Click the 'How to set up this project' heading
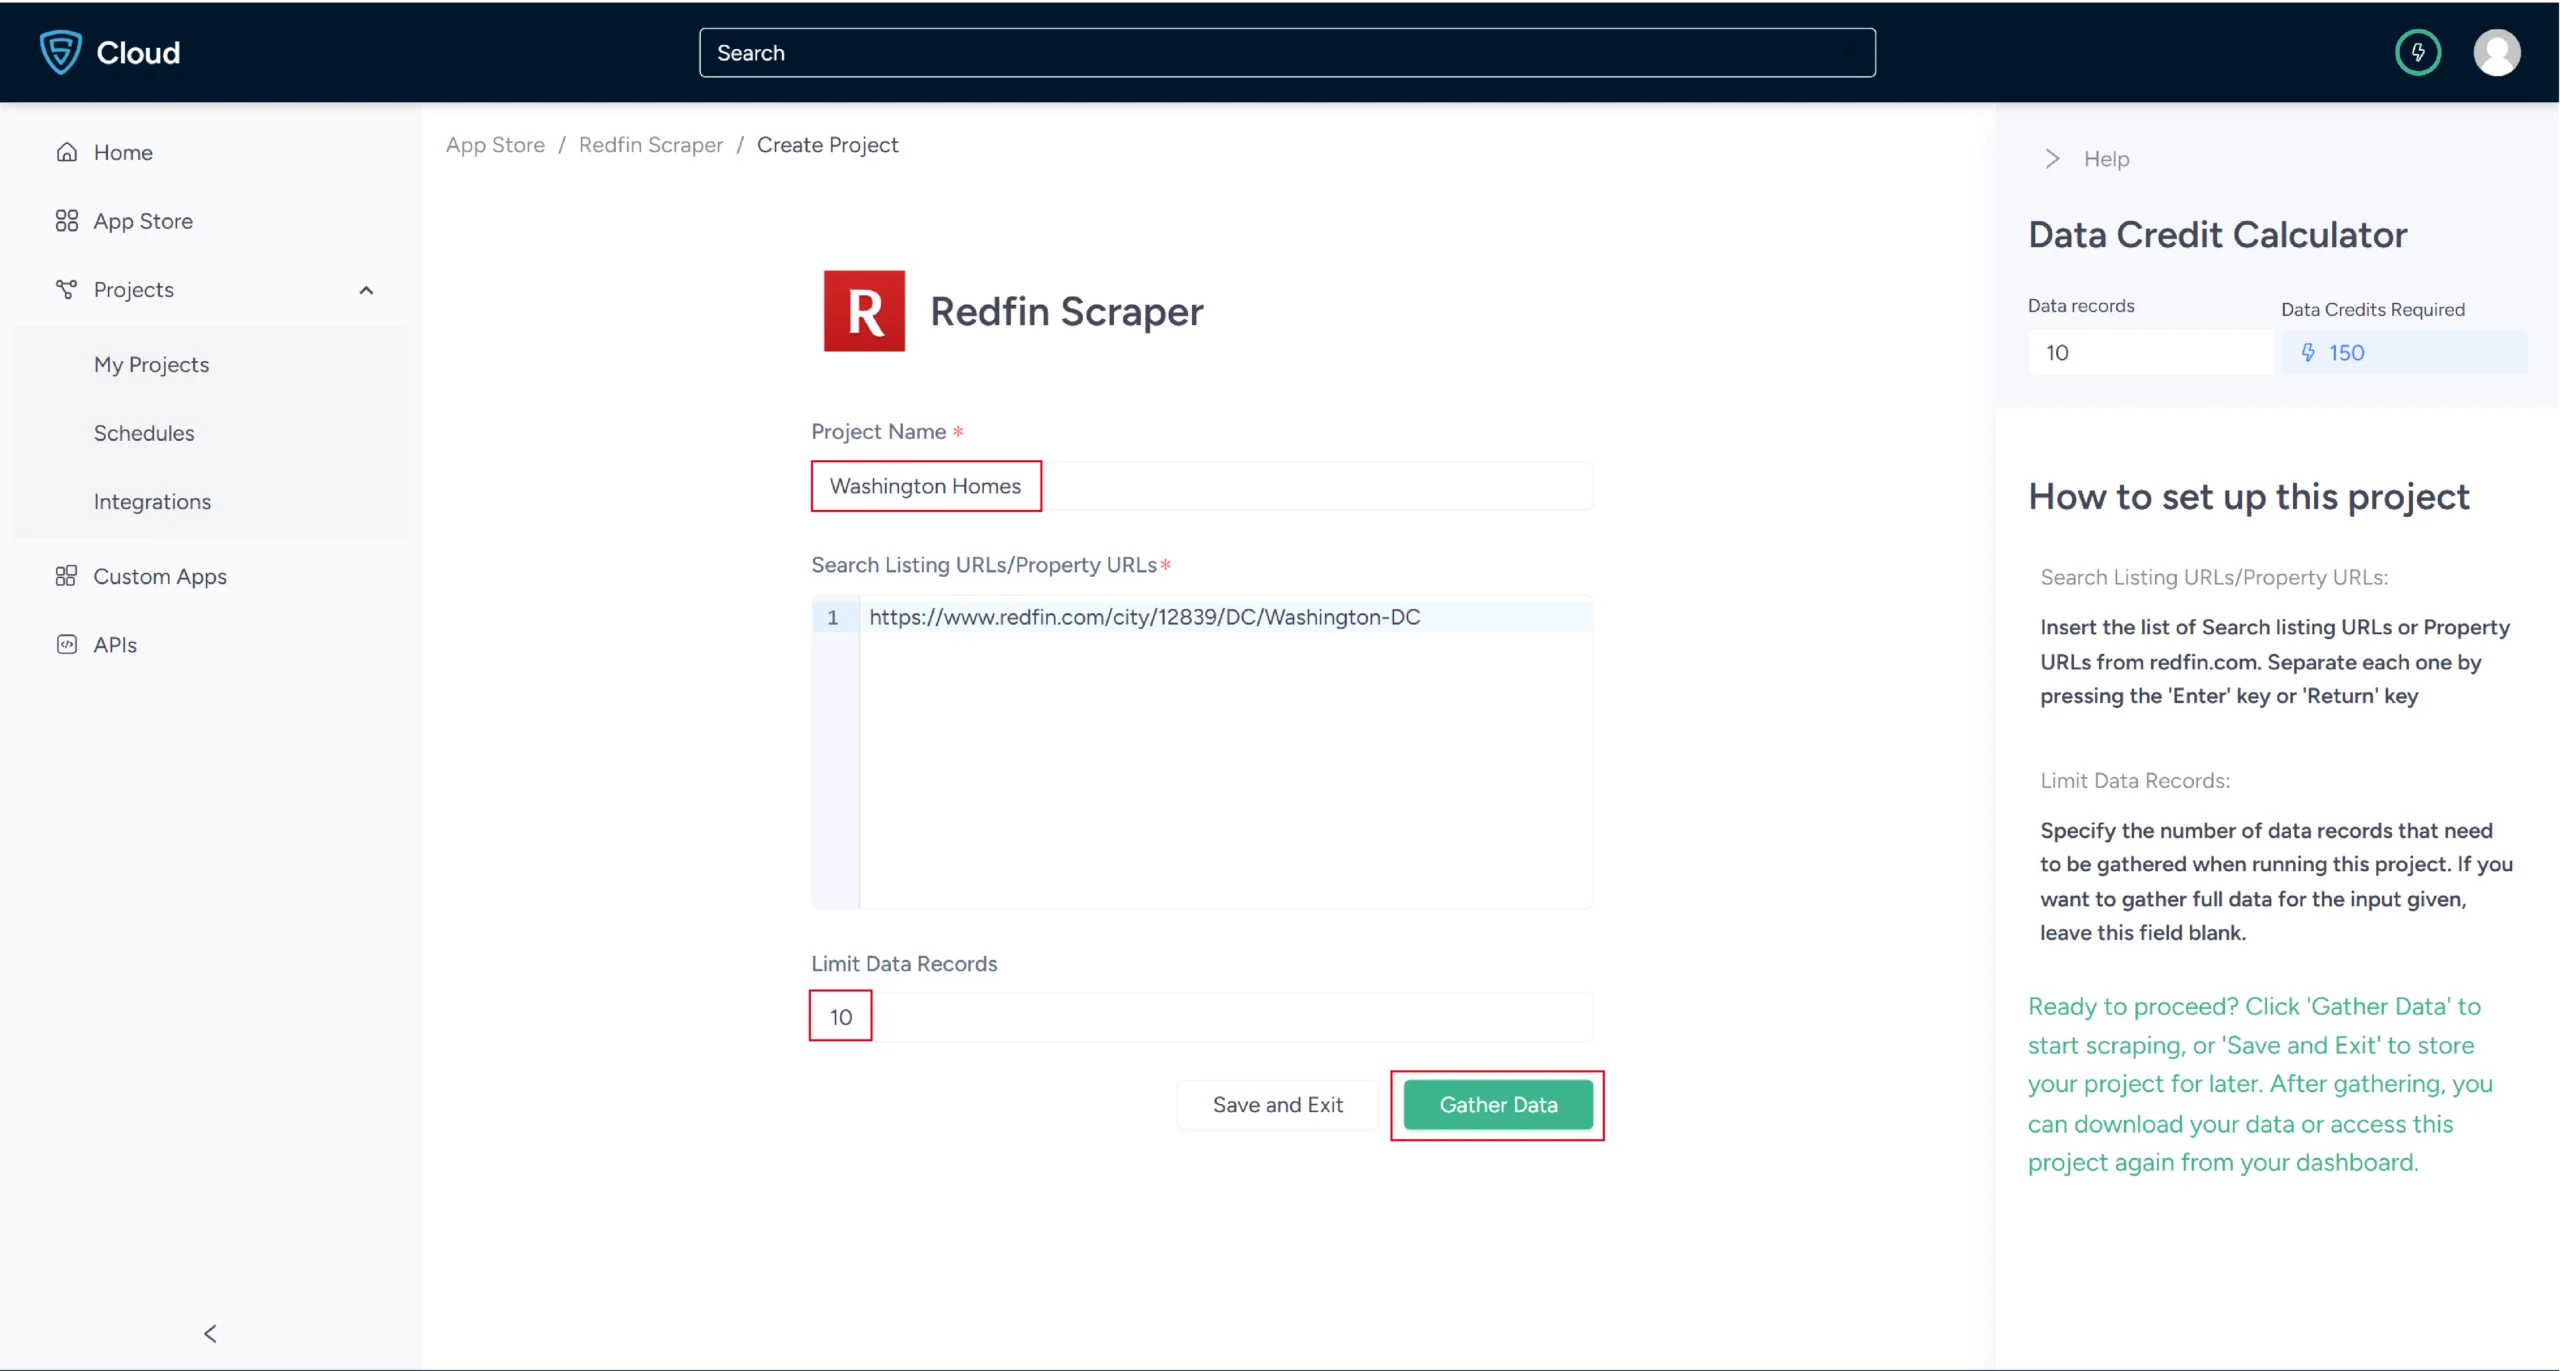 pos(2248,497)
